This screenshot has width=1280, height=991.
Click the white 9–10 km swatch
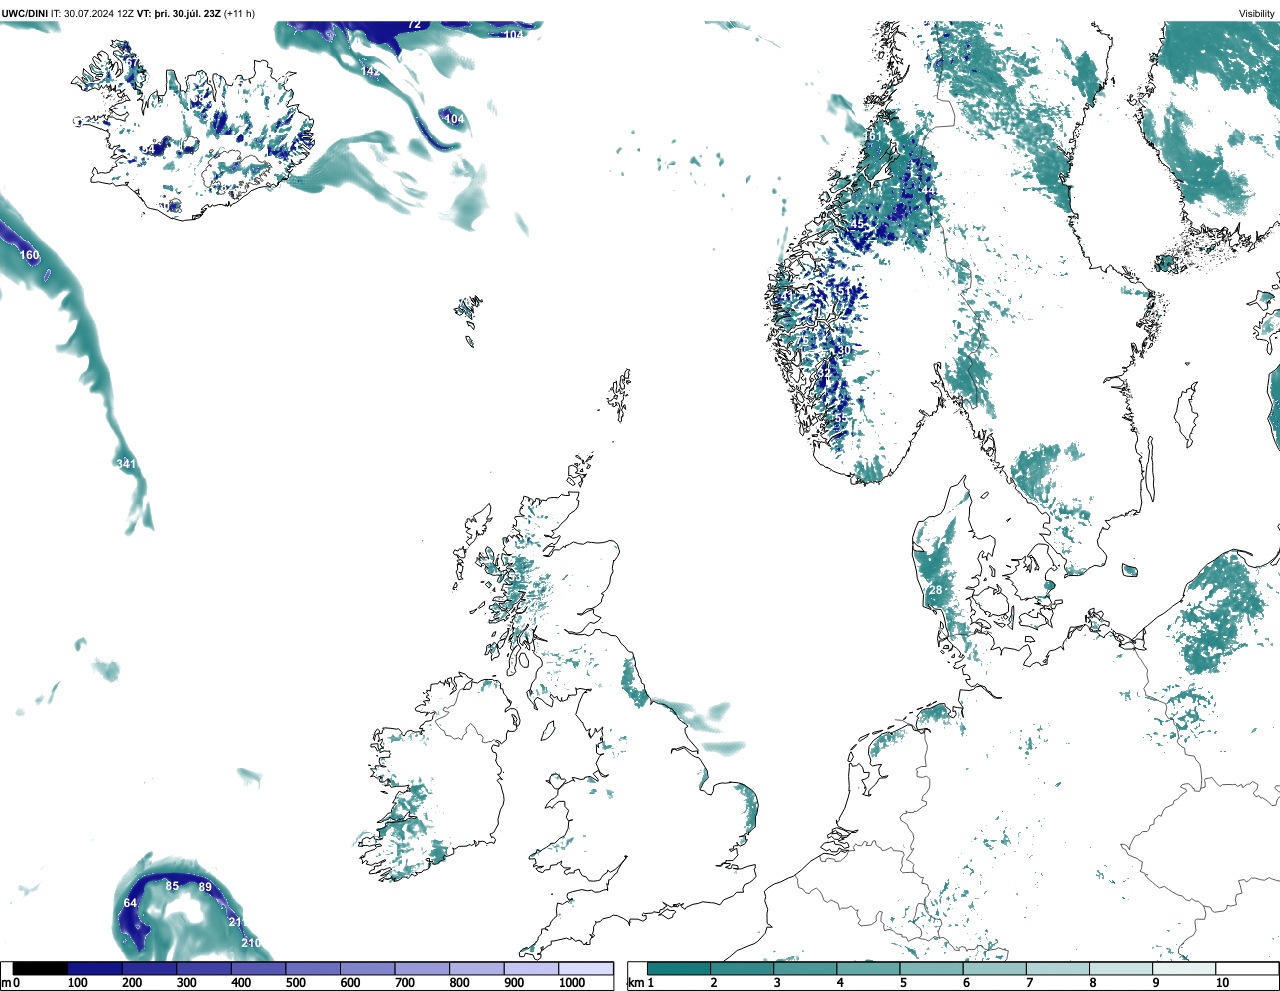[x=1184, y=969]
